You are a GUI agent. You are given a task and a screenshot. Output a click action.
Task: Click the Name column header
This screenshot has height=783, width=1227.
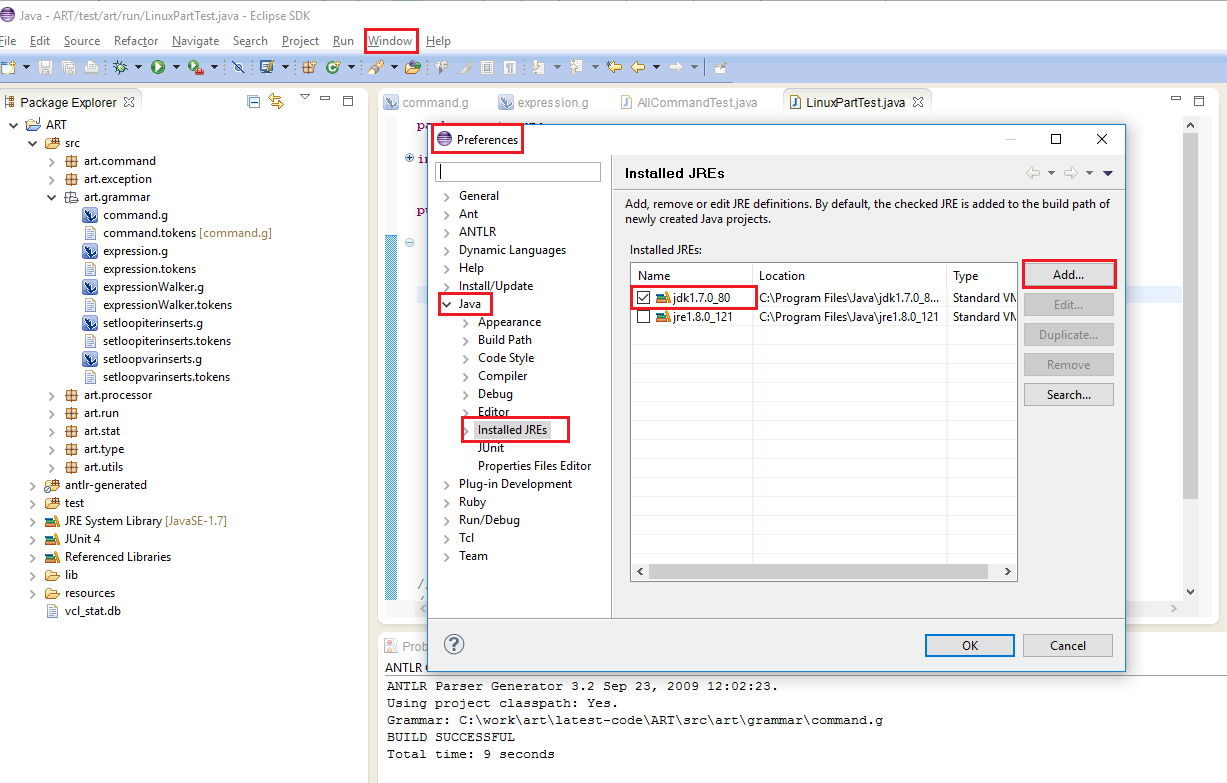[x=692, y=275]
